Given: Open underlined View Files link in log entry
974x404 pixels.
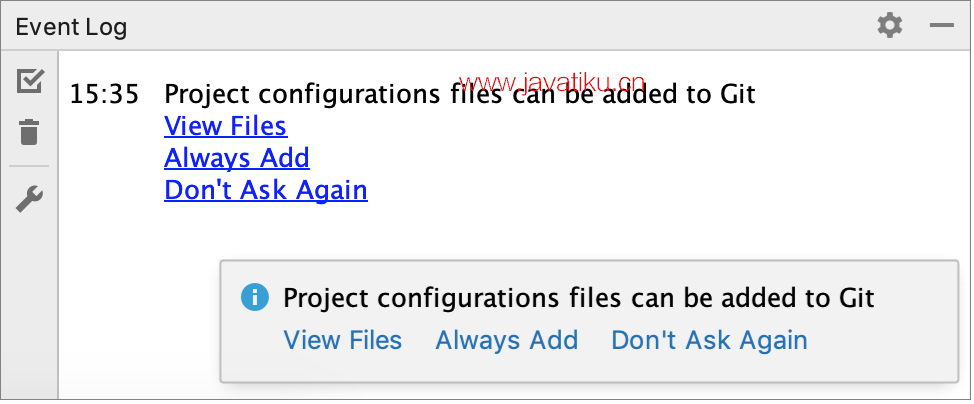Looking at the screenshot, I should (x=225, y=126).
